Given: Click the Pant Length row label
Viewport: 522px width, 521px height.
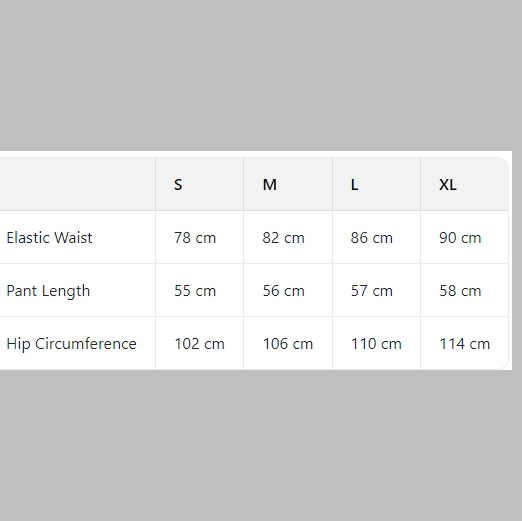Looking at the screenshot, I should 48,291.
